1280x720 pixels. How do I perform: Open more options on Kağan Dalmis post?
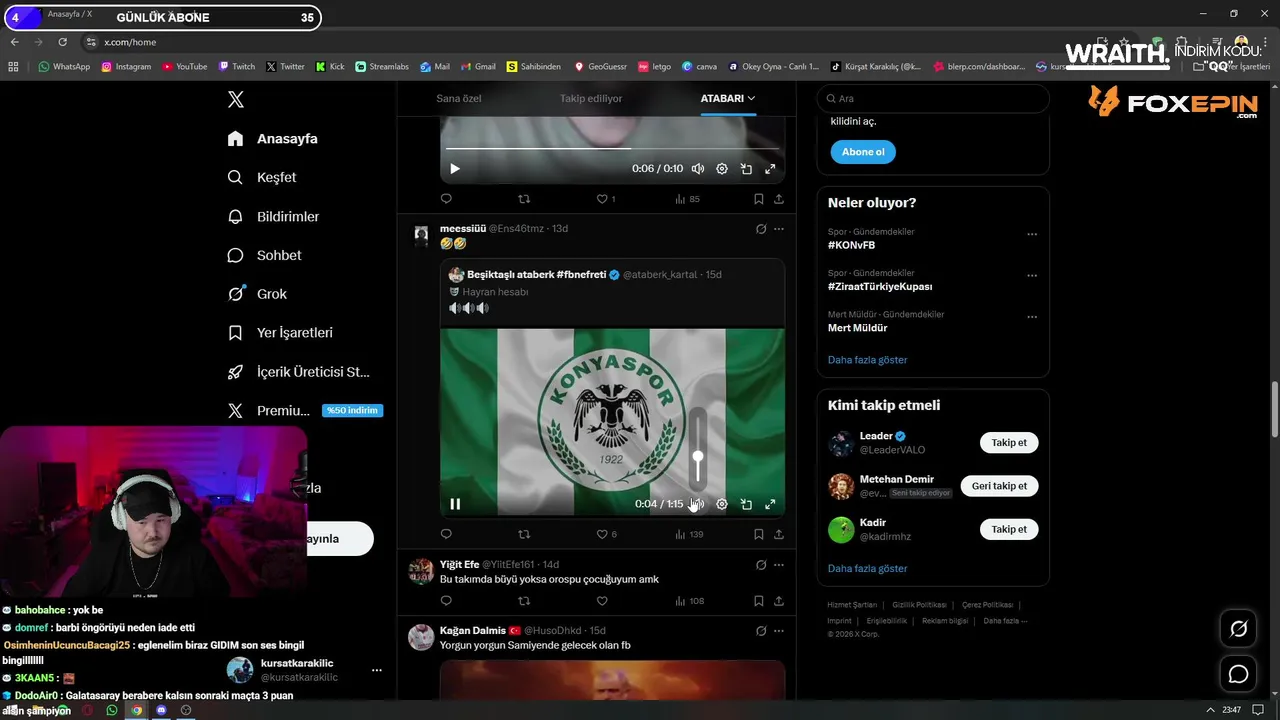779,631
